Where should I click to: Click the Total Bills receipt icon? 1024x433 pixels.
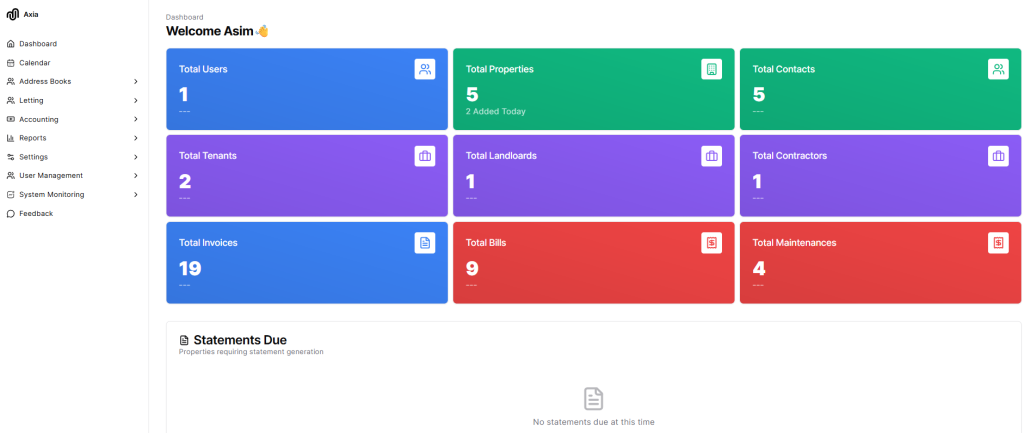711,243
